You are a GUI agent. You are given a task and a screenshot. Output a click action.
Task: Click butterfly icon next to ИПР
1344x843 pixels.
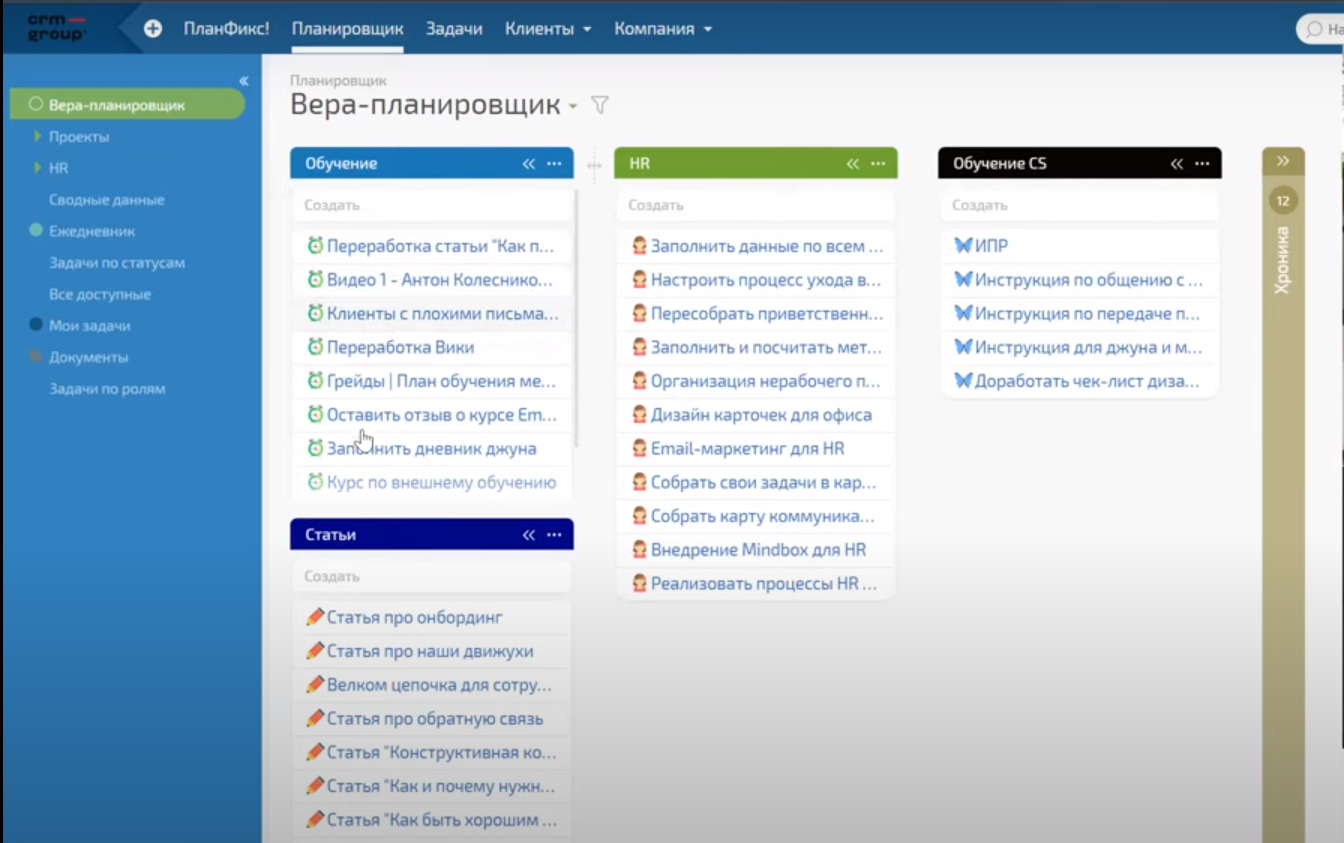(x=963, y=245)
